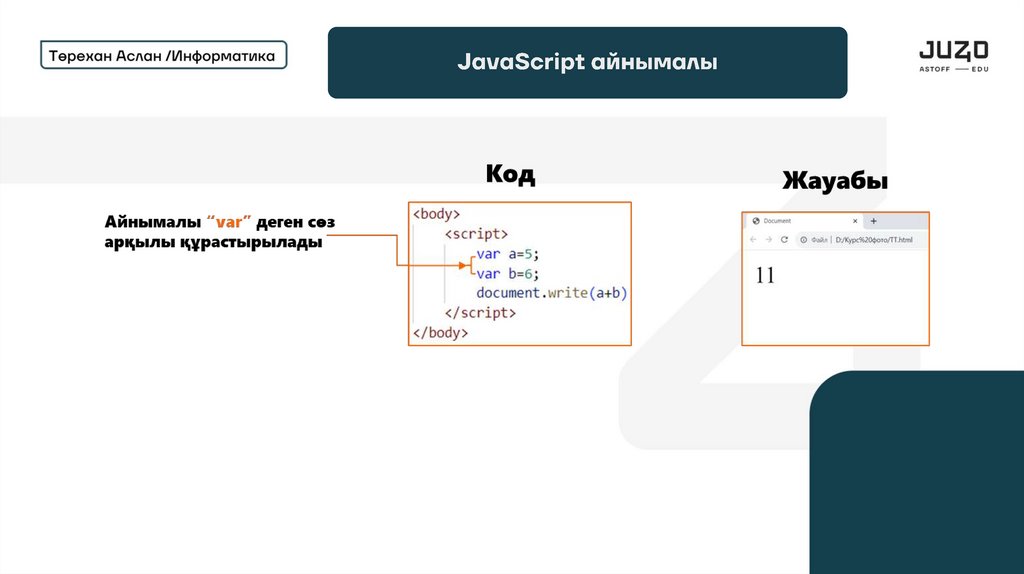Click the address bar with TT.html path

[x=861, y=240]
